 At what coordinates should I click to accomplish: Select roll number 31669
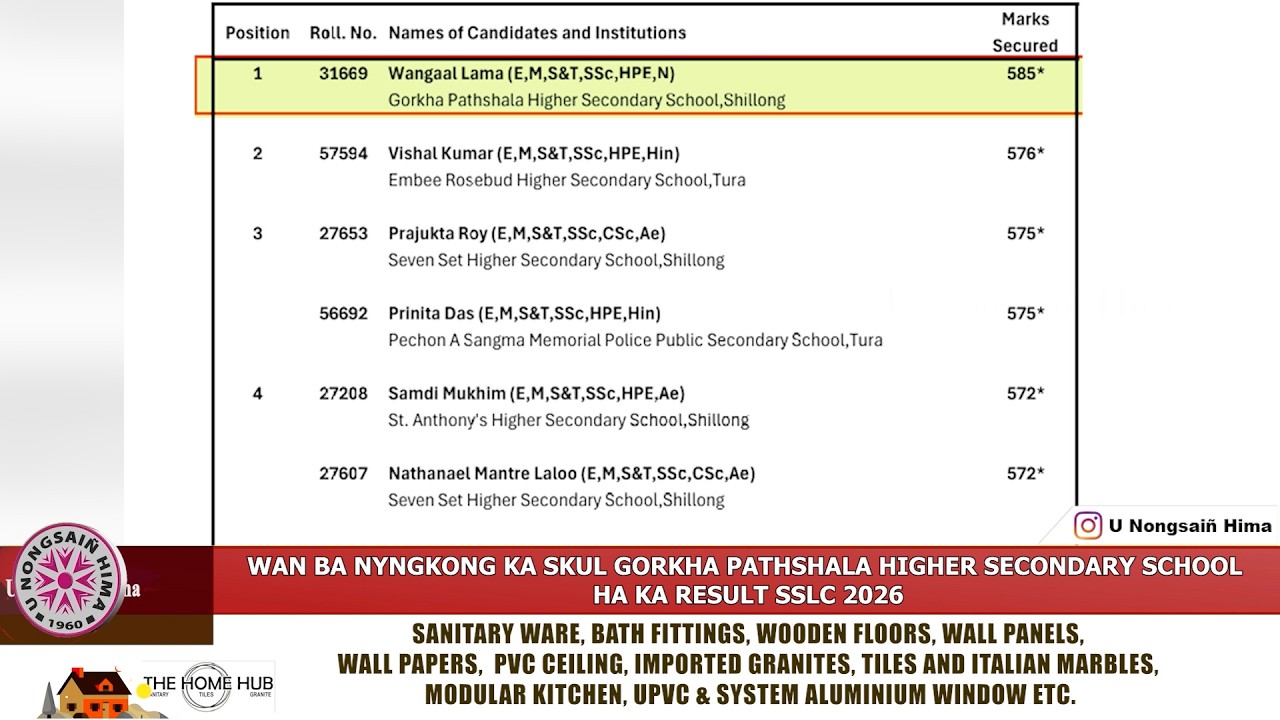tap(344, 73)
